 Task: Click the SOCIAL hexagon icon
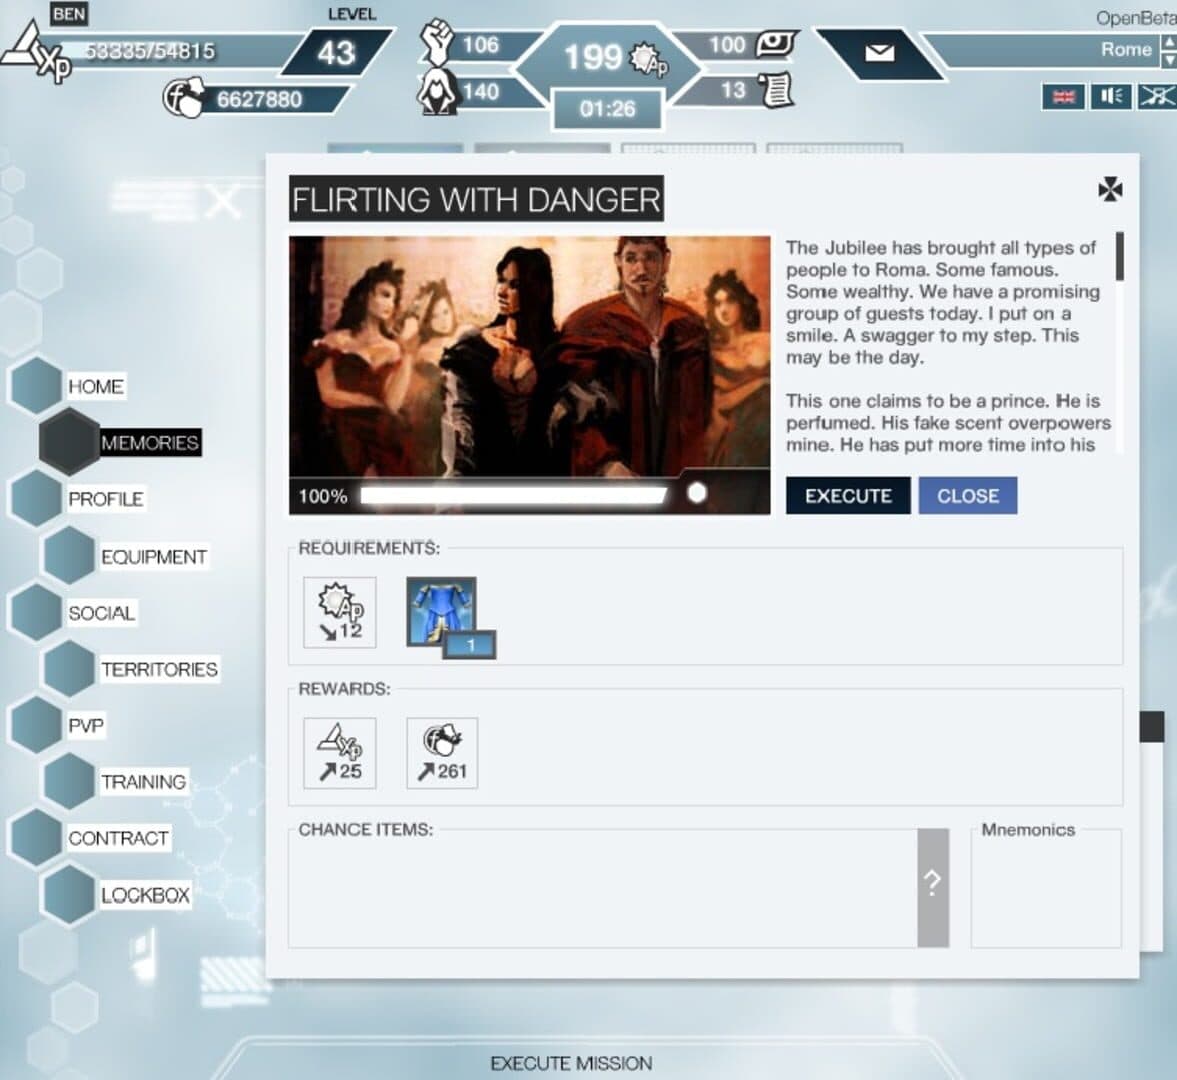click(x=36, y=612)
